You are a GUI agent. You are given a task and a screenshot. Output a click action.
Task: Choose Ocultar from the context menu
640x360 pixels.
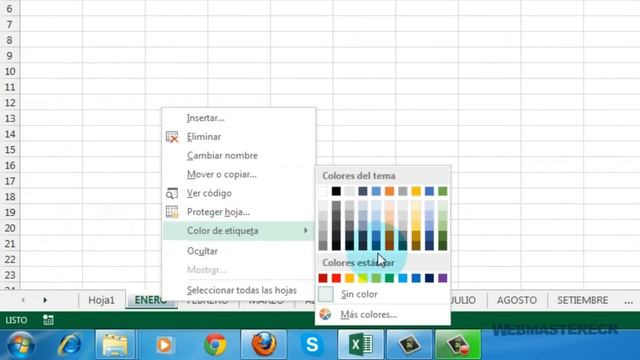202,251
